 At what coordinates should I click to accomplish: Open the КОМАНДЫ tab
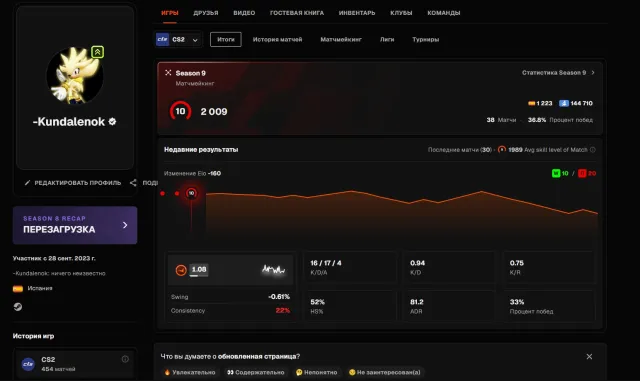click(444, 13)
